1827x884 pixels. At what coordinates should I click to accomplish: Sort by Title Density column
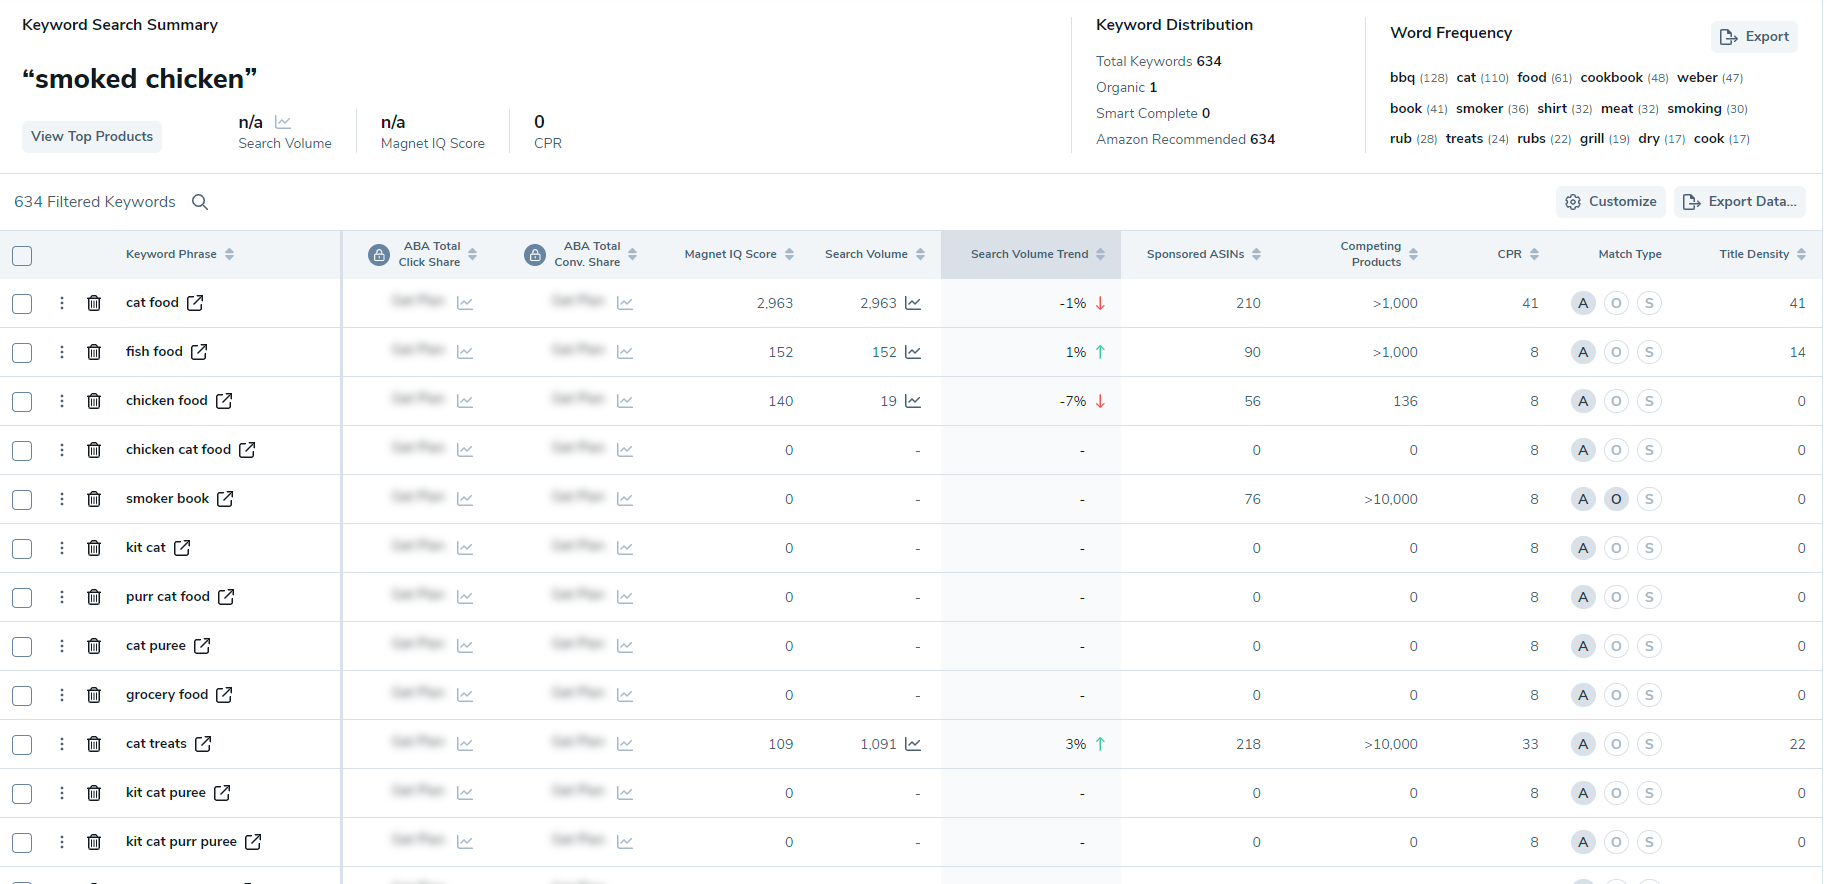1801,254
